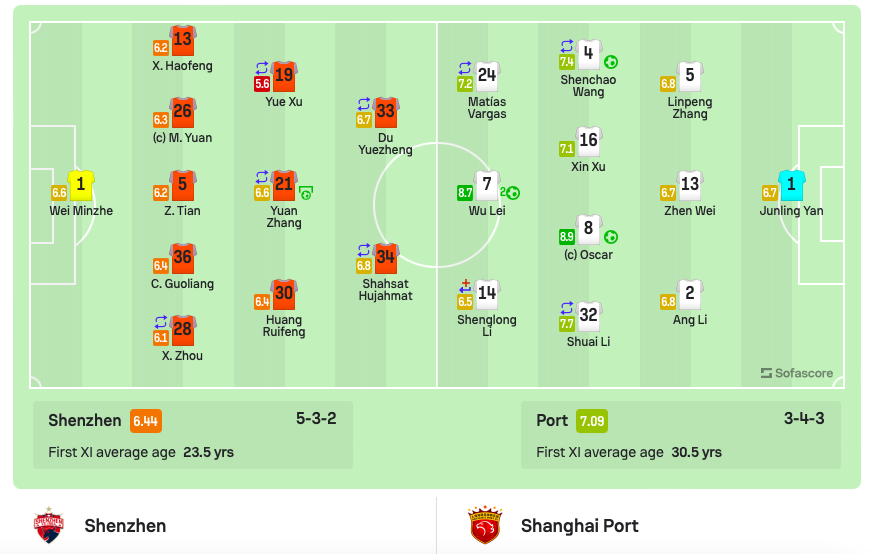The height and width of the screenshot is (554, 872).
Task: Click the green goal icon next to Yuan Zhang
Action: tap(306, 192)
